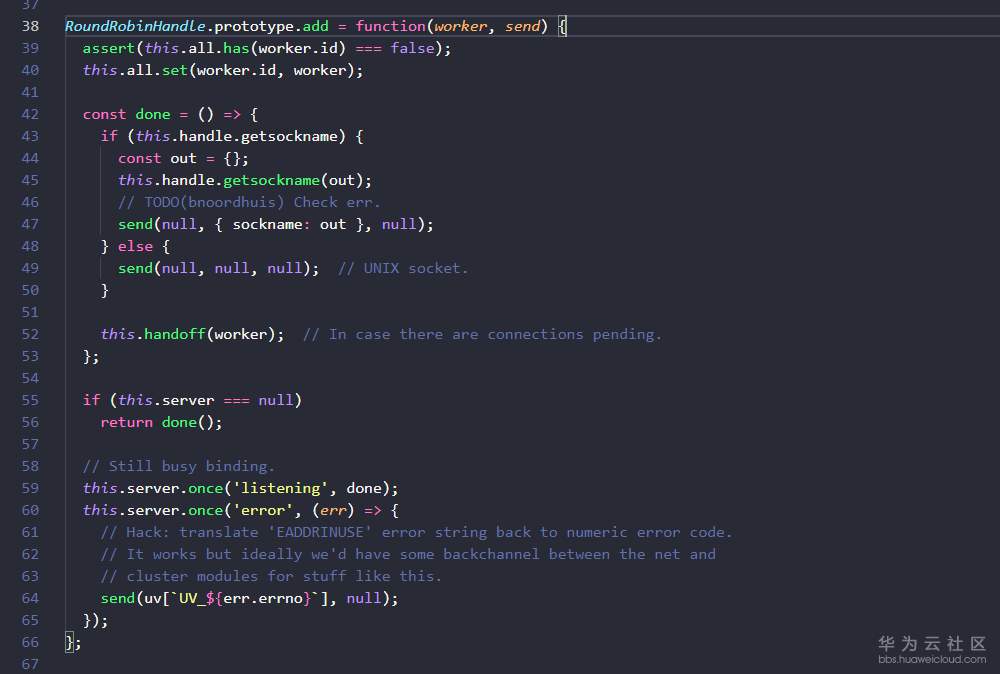This screenshot has height=674, width=1000.
Task: Click line number 52 in the gutter
Action: [x=30, y=334]
